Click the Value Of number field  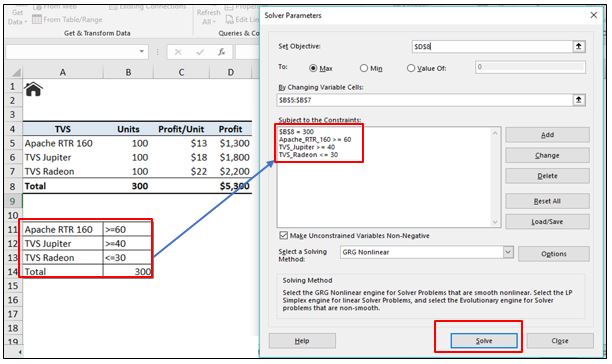pyautogui.click(x=530, y=67)
